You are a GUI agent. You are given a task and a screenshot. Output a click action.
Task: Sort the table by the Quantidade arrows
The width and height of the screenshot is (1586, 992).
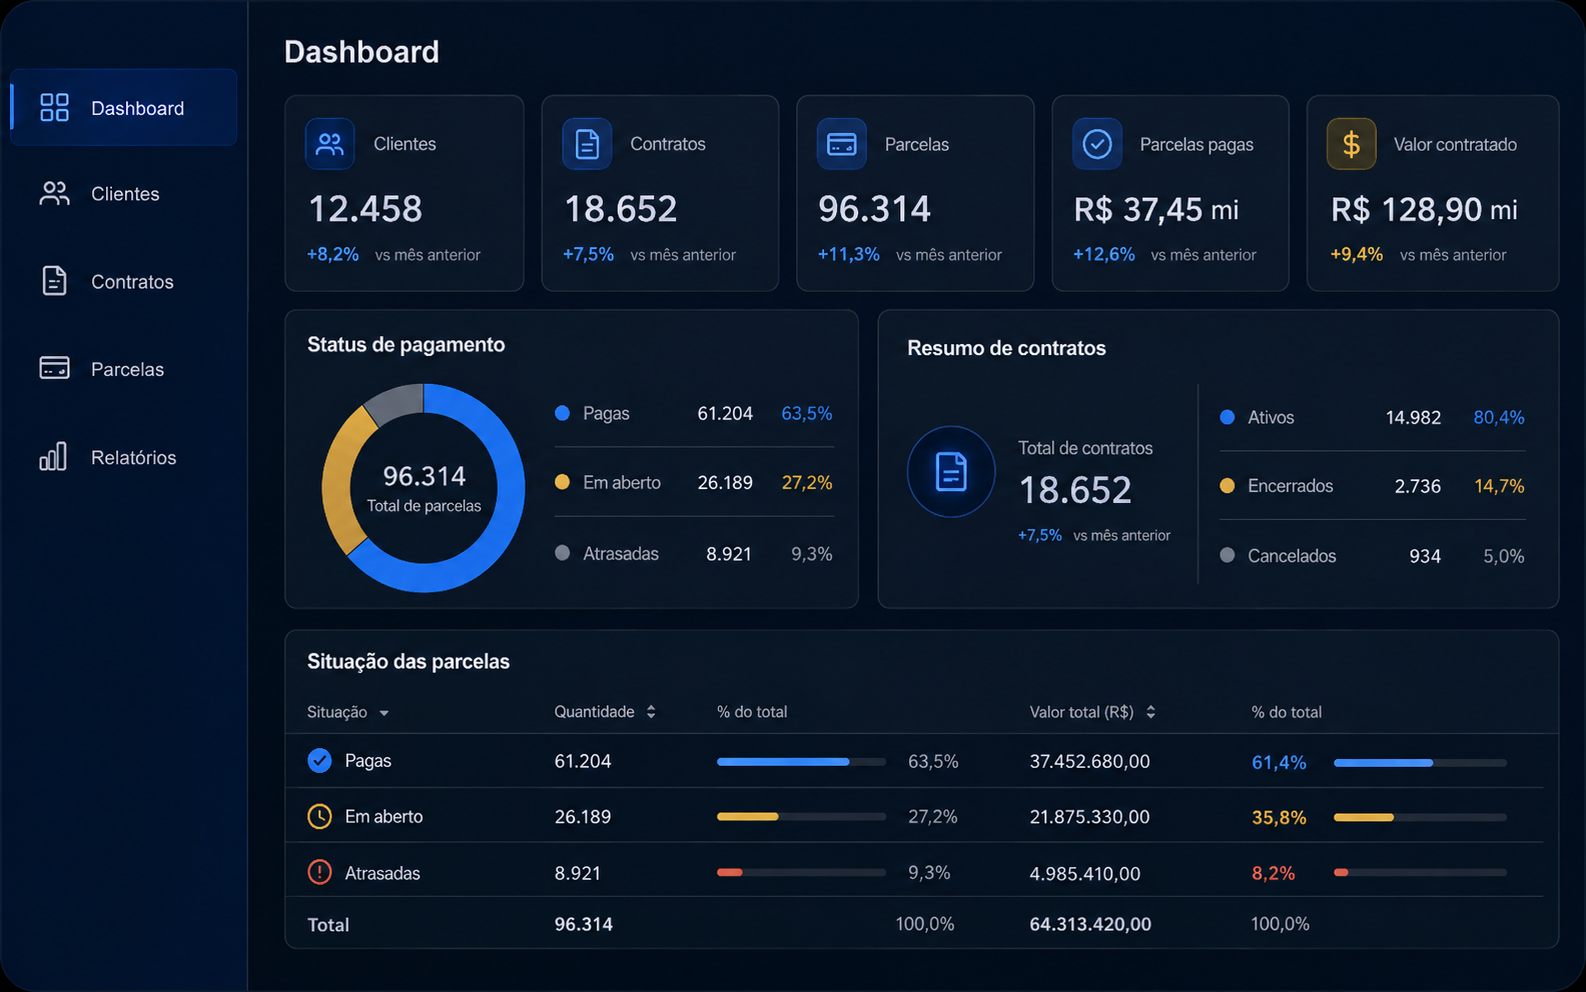pos(651,712)
